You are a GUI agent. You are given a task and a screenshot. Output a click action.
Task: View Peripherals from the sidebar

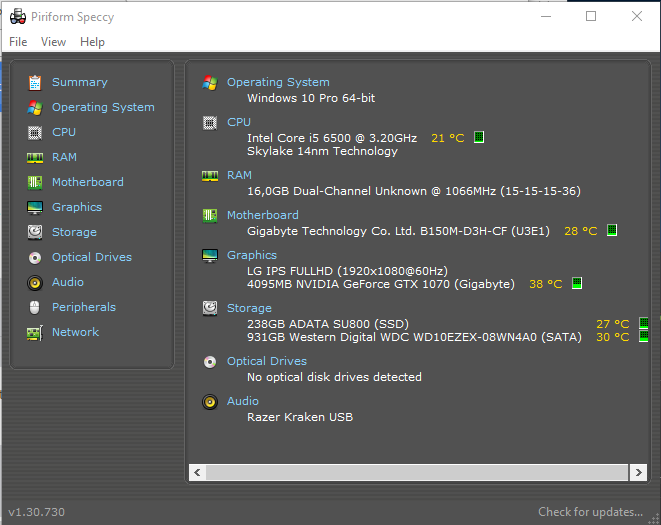(x=84, y=307)
